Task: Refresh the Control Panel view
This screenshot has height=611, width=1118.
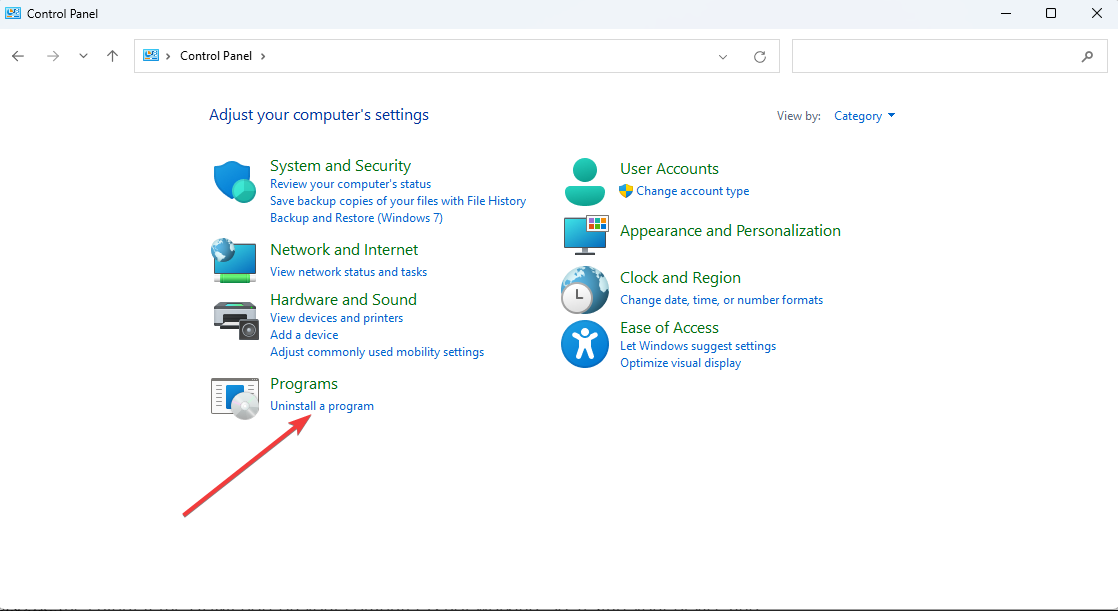Action: click(760, 56)
